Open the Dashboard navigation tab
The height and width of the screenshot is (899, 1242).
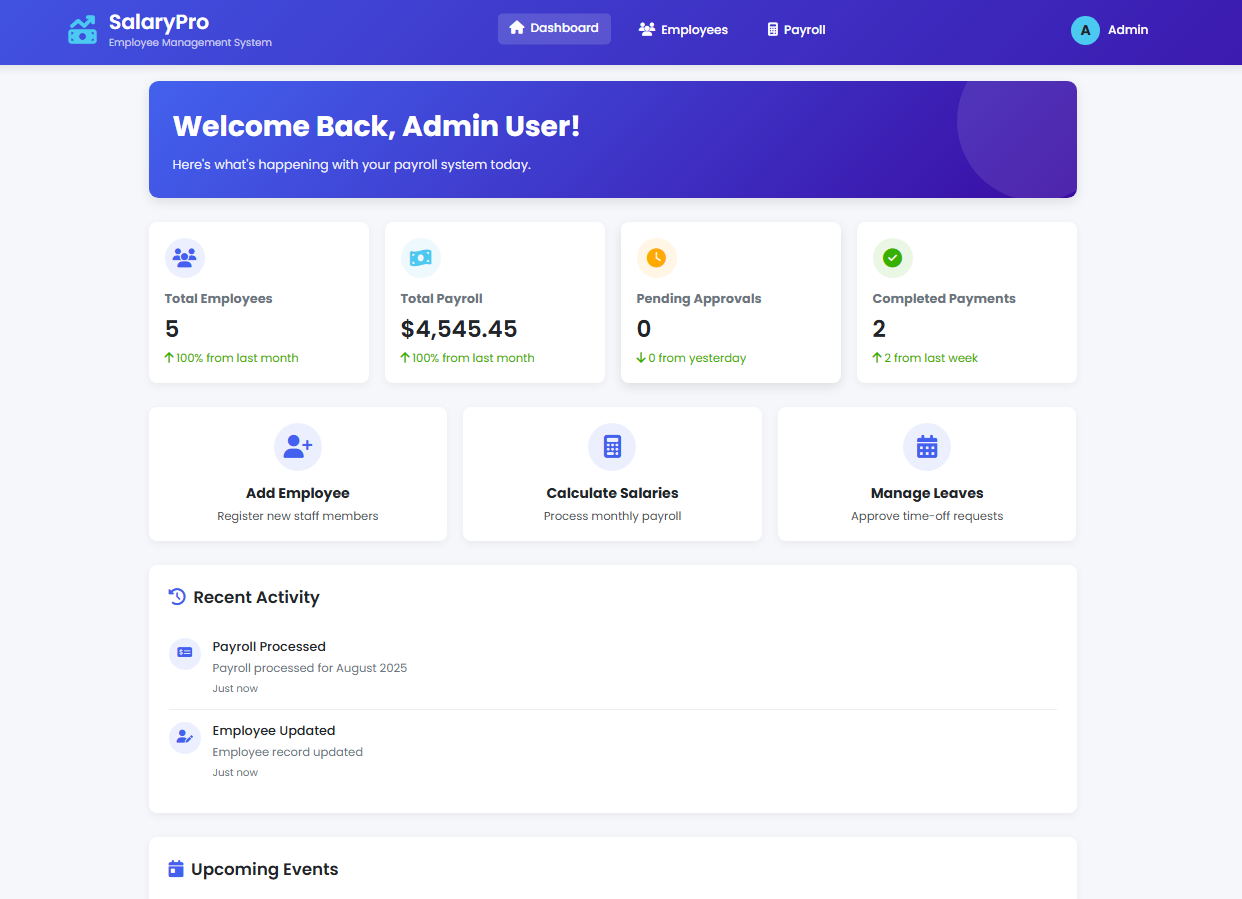(x=554, y=29)
